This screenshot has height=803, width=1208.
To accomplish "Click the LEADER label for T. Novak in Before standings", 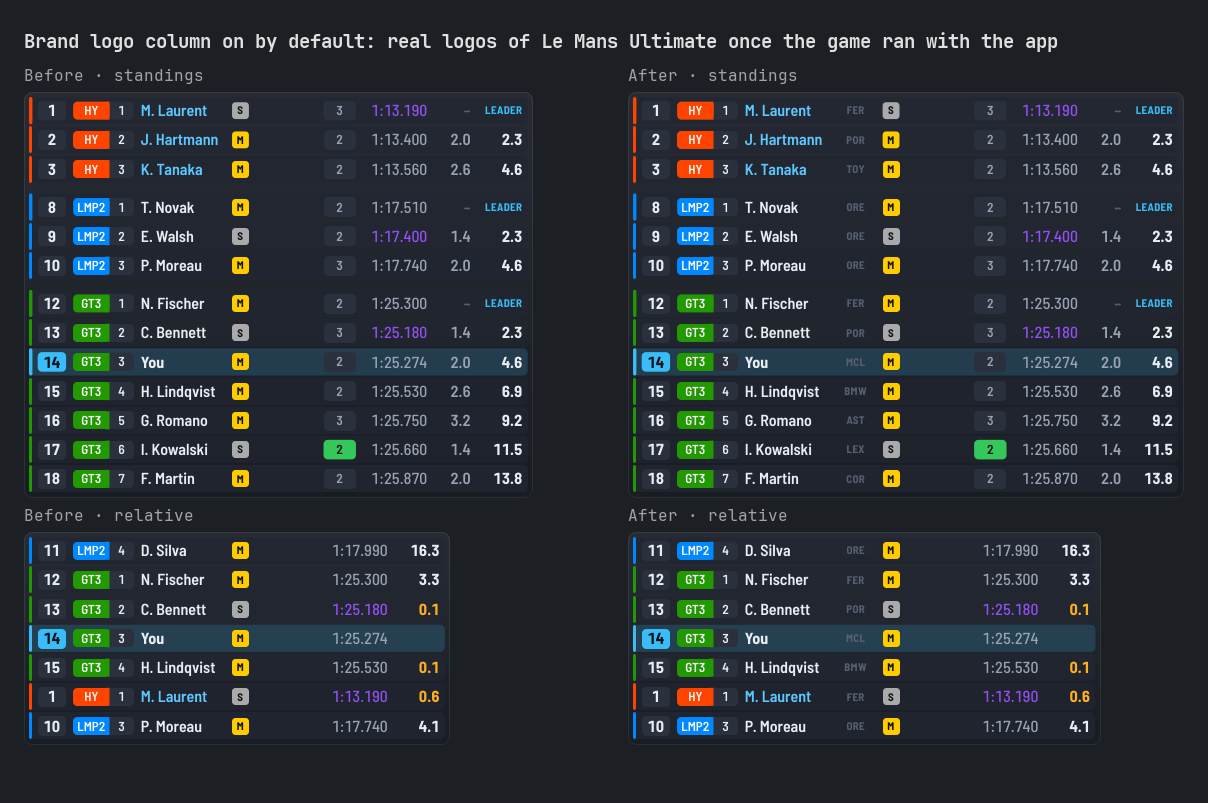I will tap(503, 208).
